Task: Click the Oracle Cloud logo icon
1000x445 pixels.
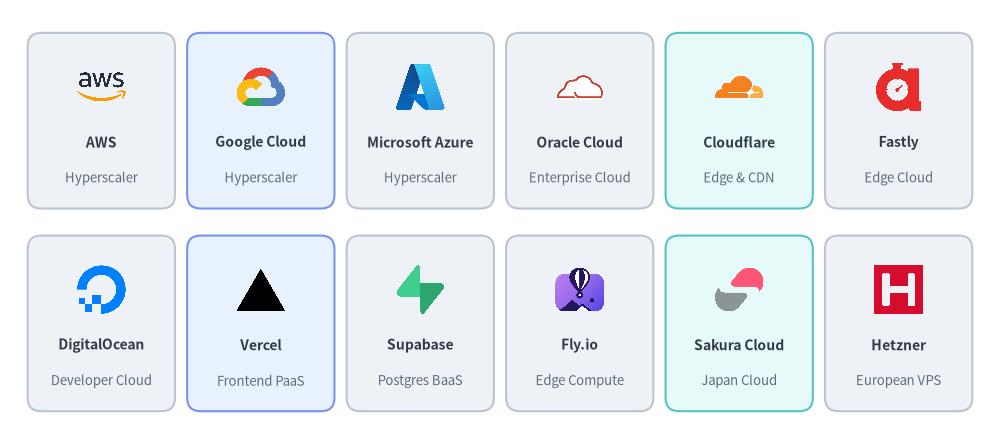Action: [x=580, y=87]
